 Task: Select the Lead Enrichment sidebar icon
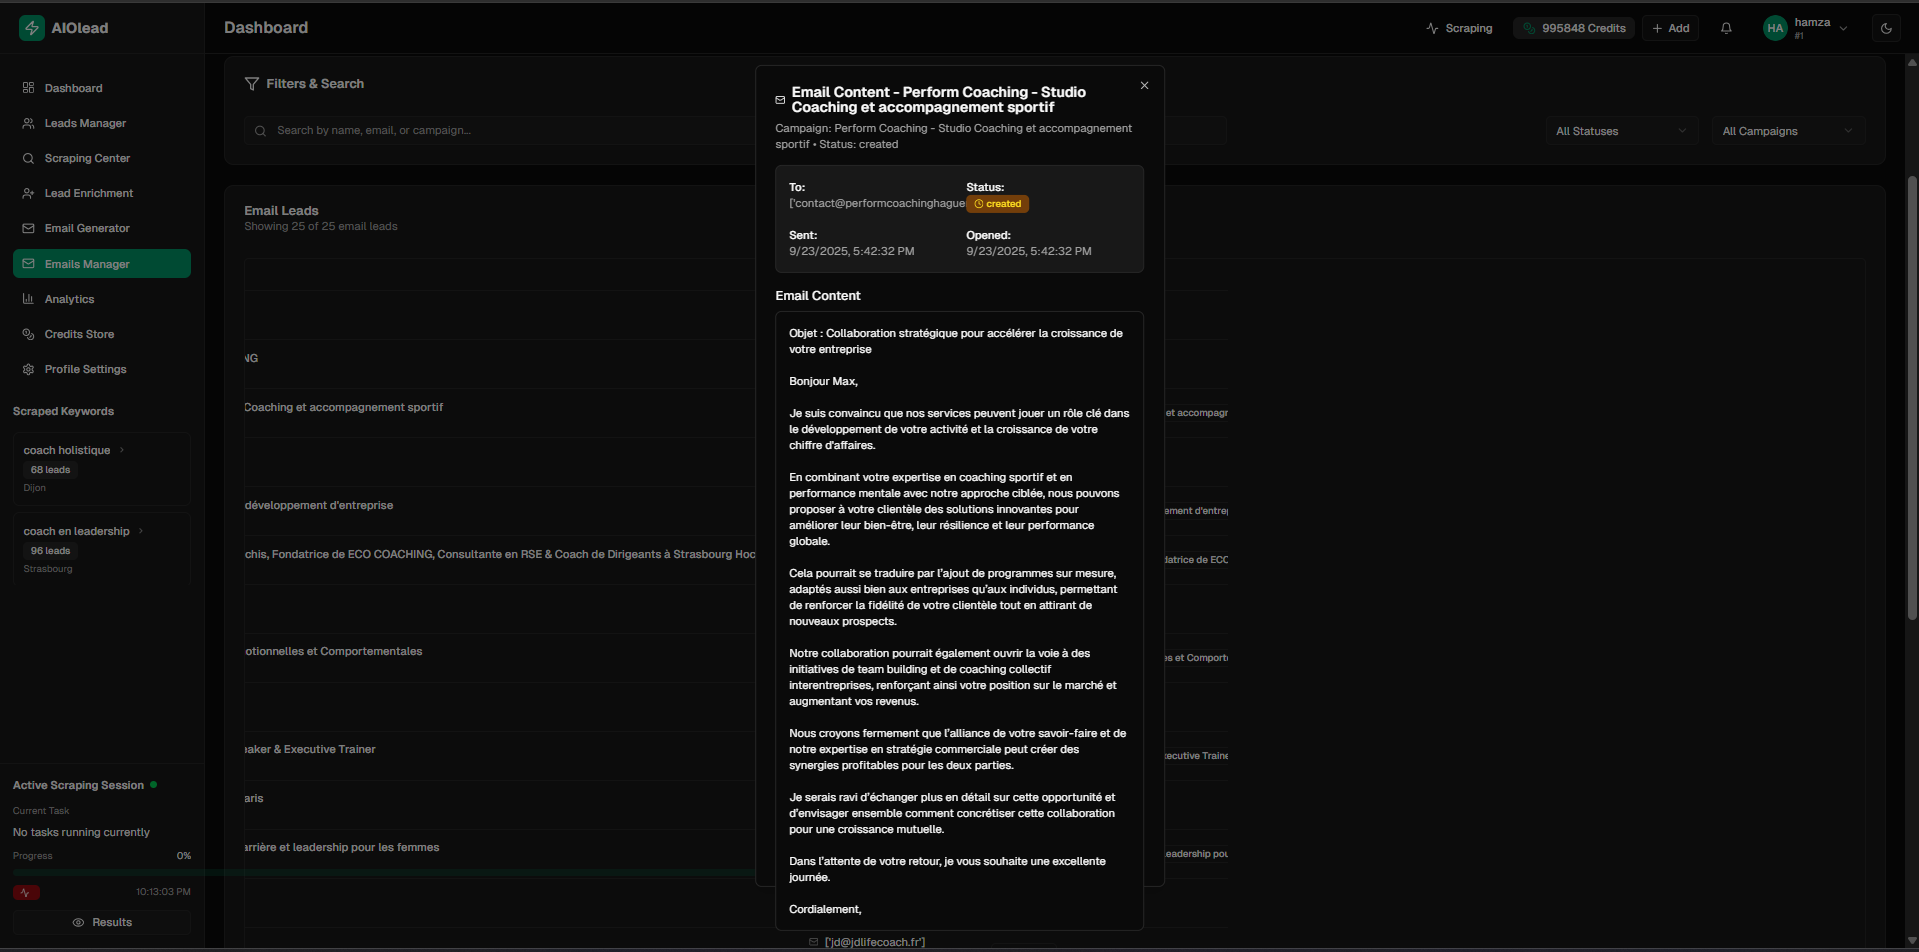tap(27, 193)
